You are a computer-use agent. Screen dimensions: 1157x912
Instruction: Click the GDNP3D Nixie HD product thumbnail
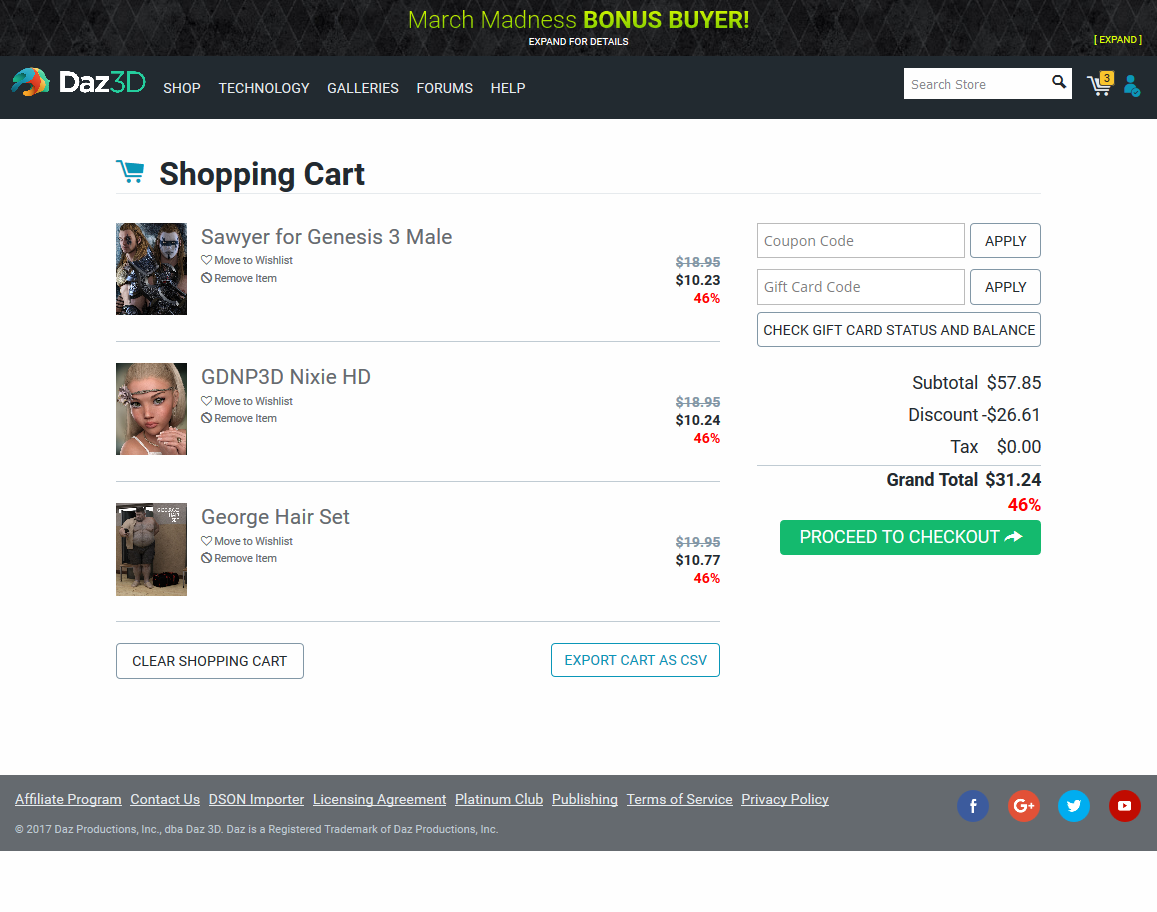151,409
